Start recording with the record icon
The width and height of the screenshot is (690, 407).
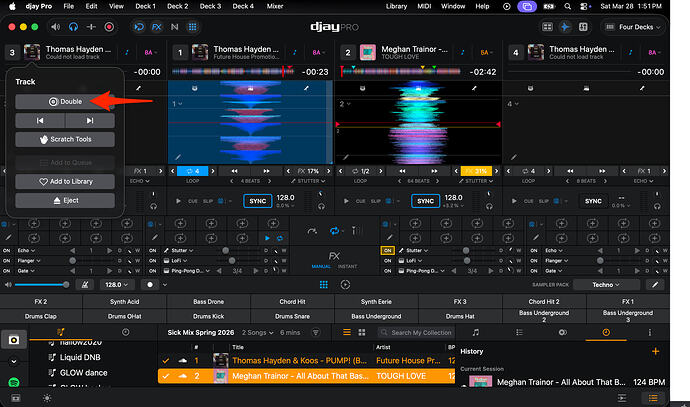pyautogui.click(x=109, y=27)
